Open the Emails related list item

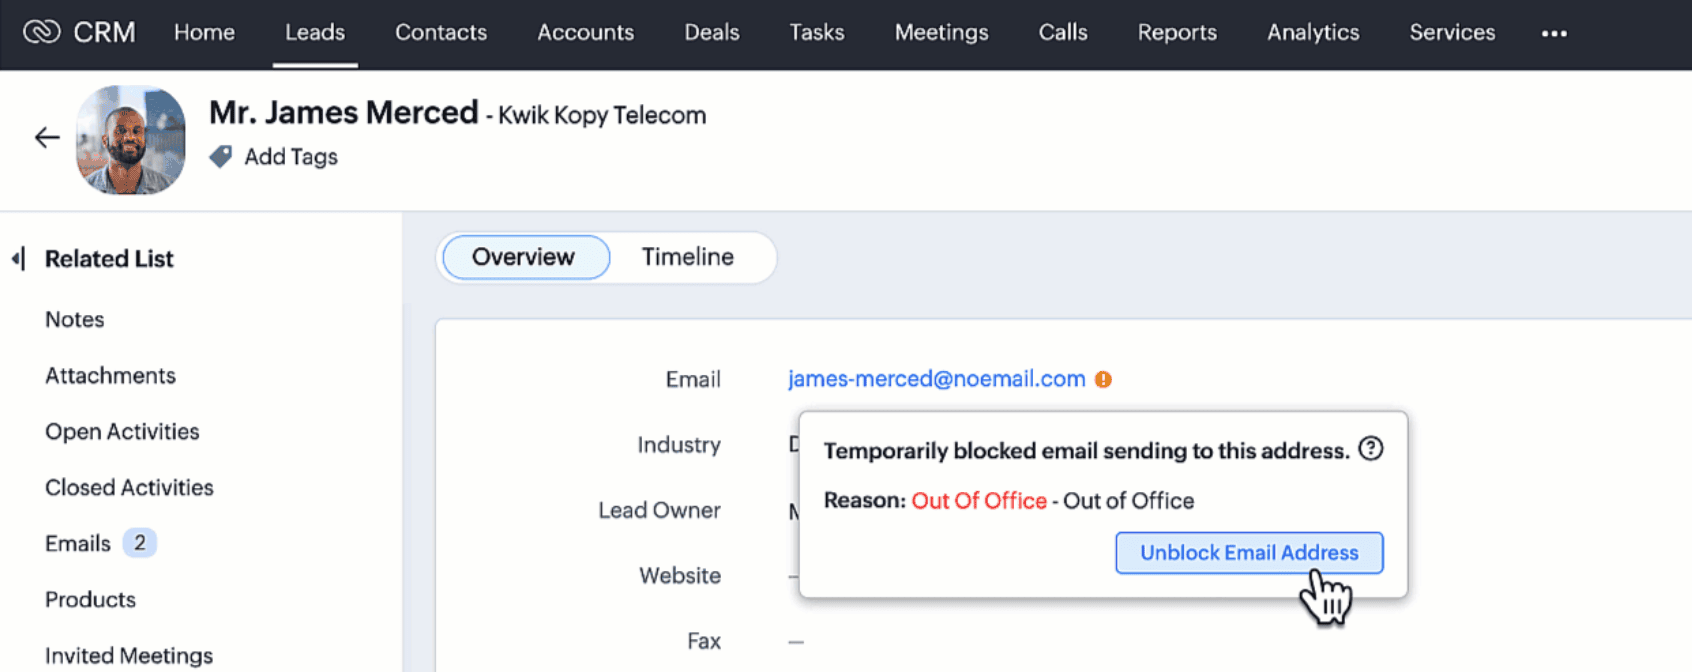point(78,543)
